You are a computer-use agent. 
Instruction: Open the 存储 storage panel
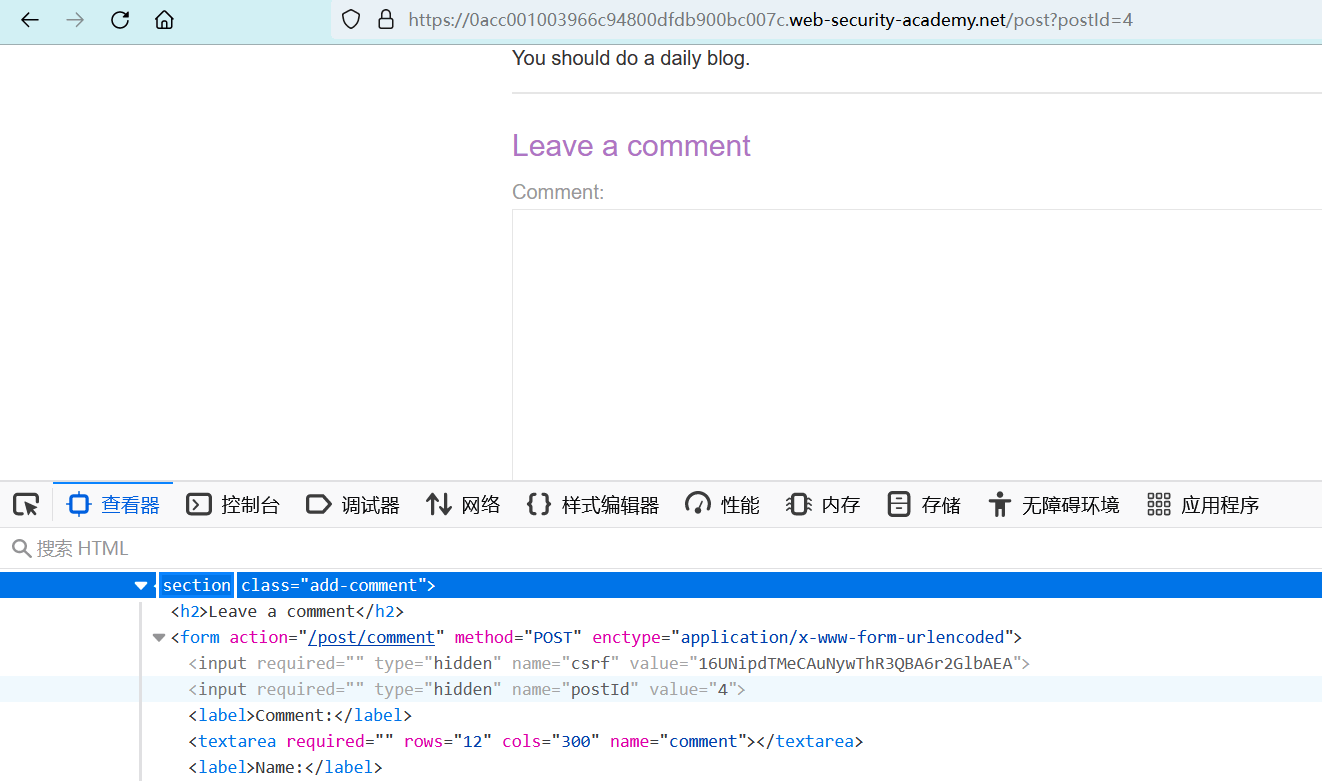924,505
